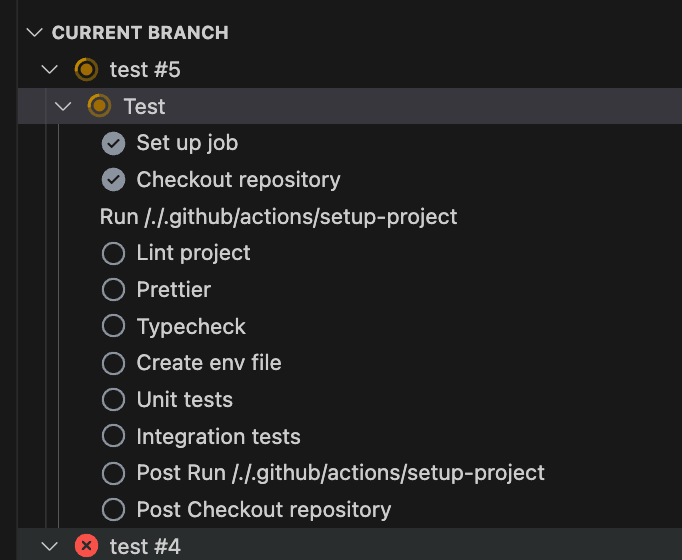The image size is (682, 560).
Task: Click the in-progress icon beside the Test job
Action: click(99, 106)
